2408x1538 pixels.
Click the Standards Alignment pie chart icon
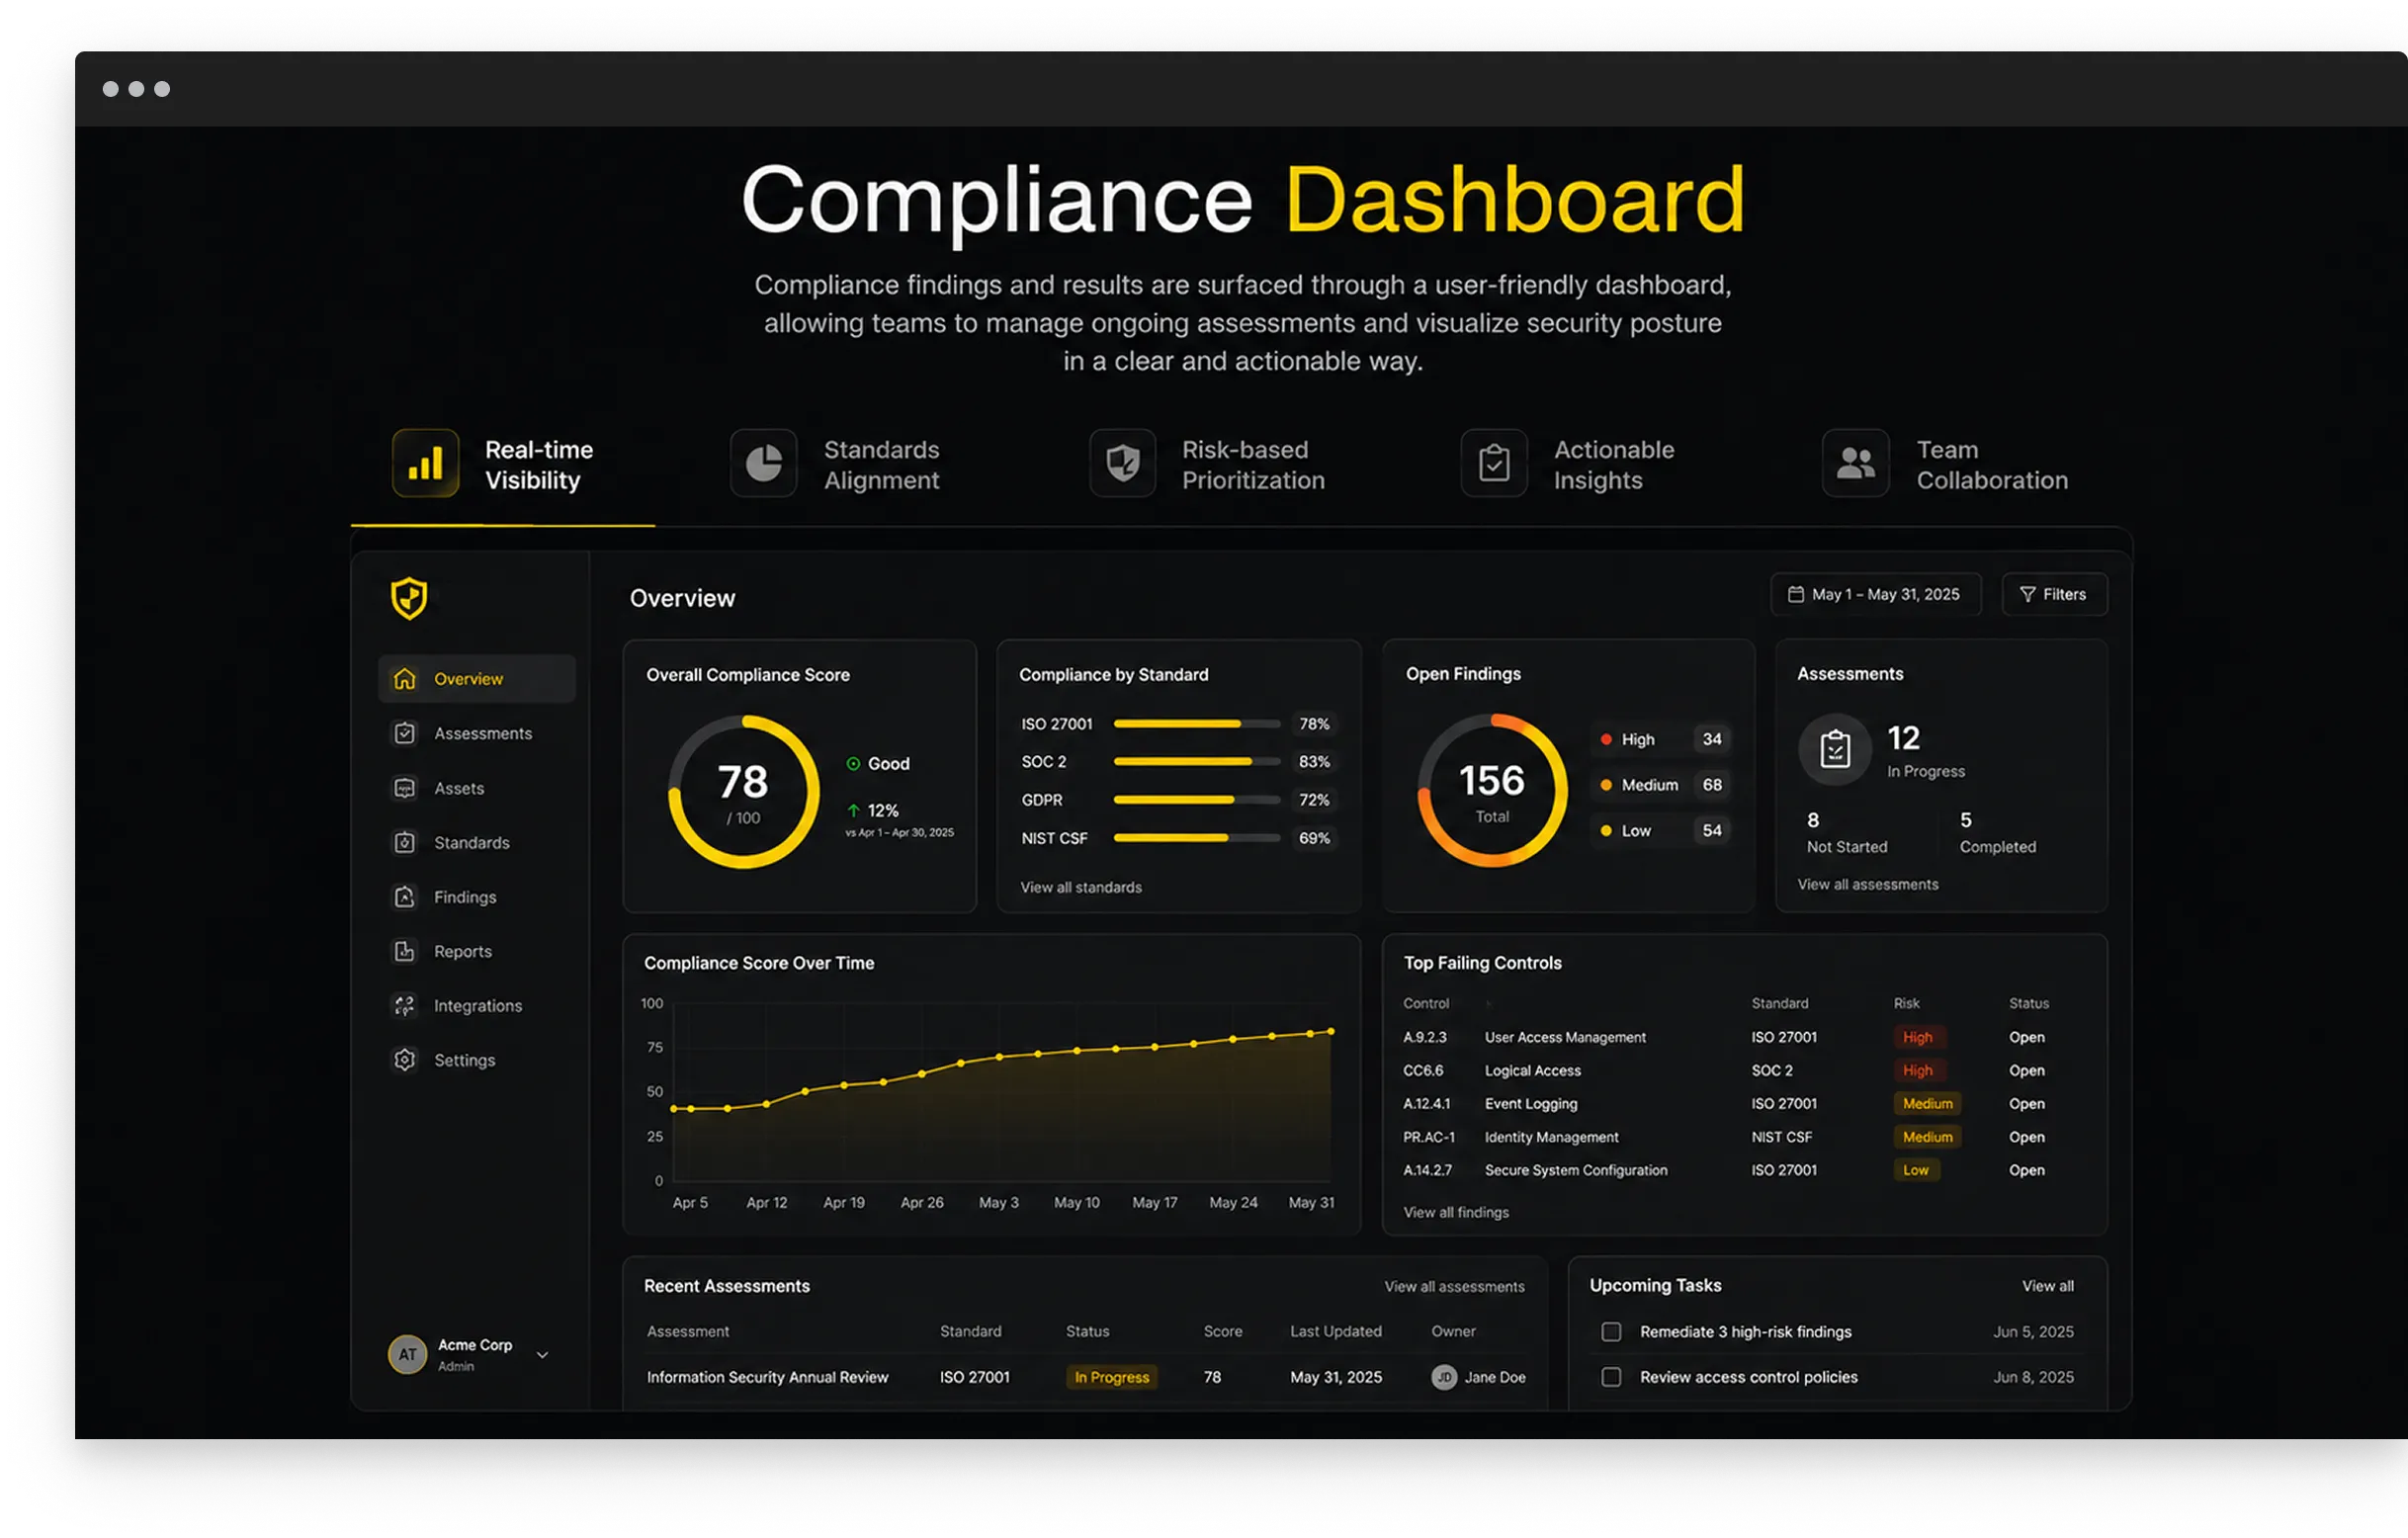click(764, 464)
